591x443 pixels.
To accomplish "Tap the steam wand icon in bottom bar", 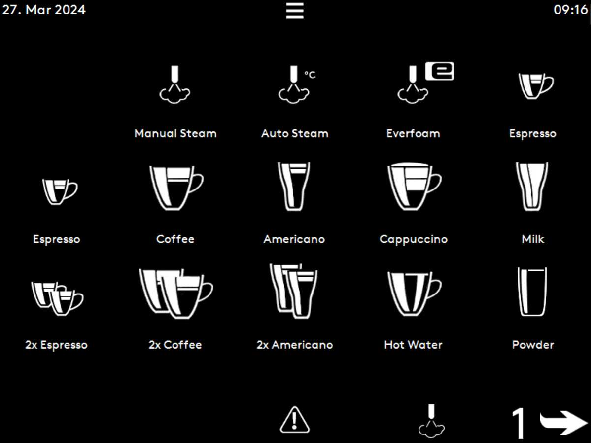I will 432,421.
